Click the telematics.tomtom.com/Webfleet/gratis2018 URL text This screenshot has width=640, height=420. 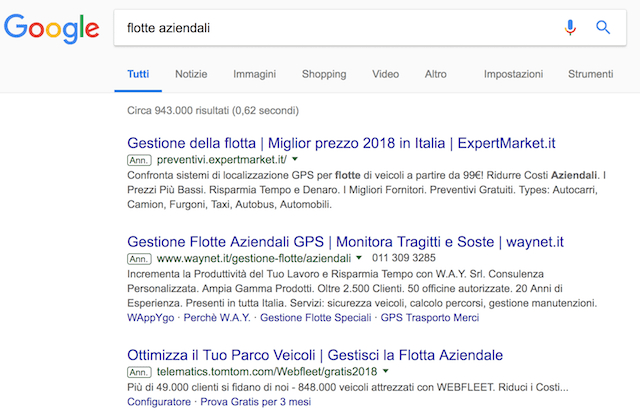[267, 372]
